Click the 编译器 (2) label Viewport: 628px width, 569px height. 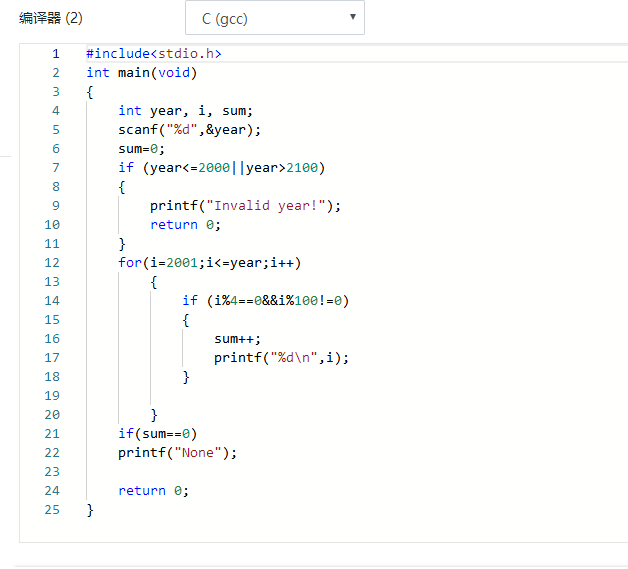pyautogui.click(x=51, y=18)
